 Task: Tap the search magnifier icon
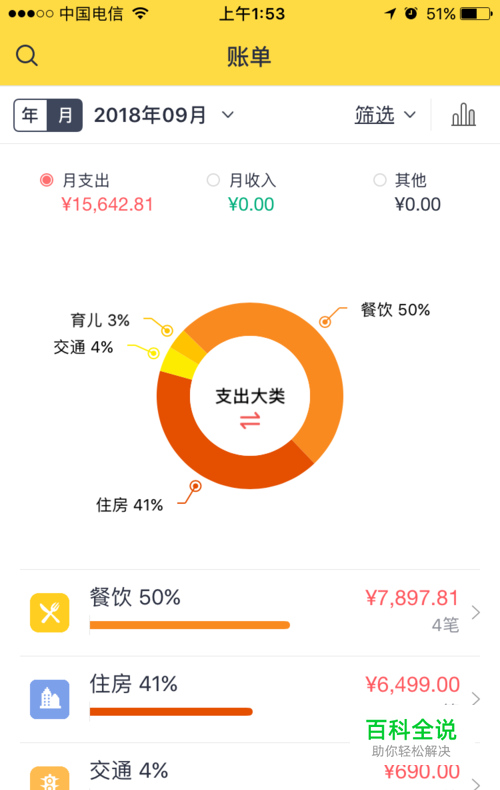click(x=27, y=55)
